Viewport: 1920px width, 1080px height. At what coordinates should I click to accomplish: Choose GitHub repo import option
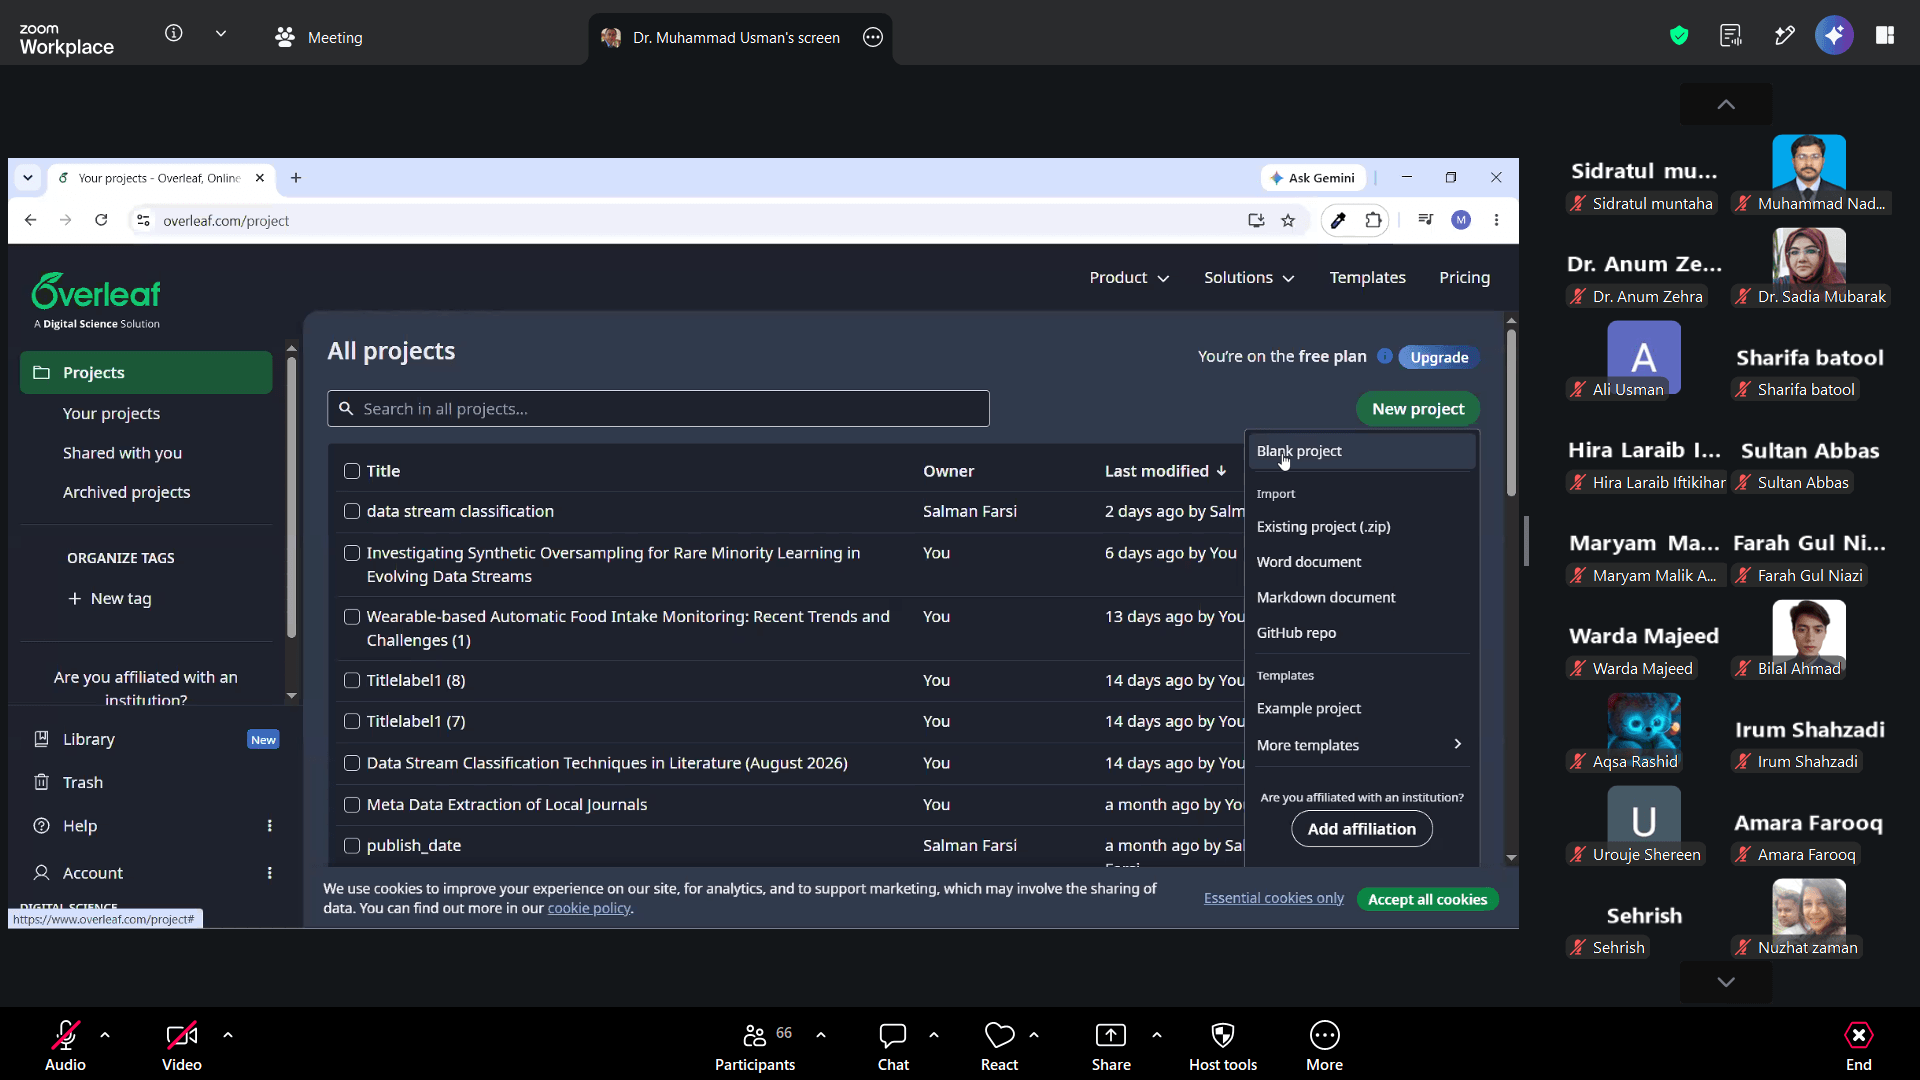[1360, 633]
